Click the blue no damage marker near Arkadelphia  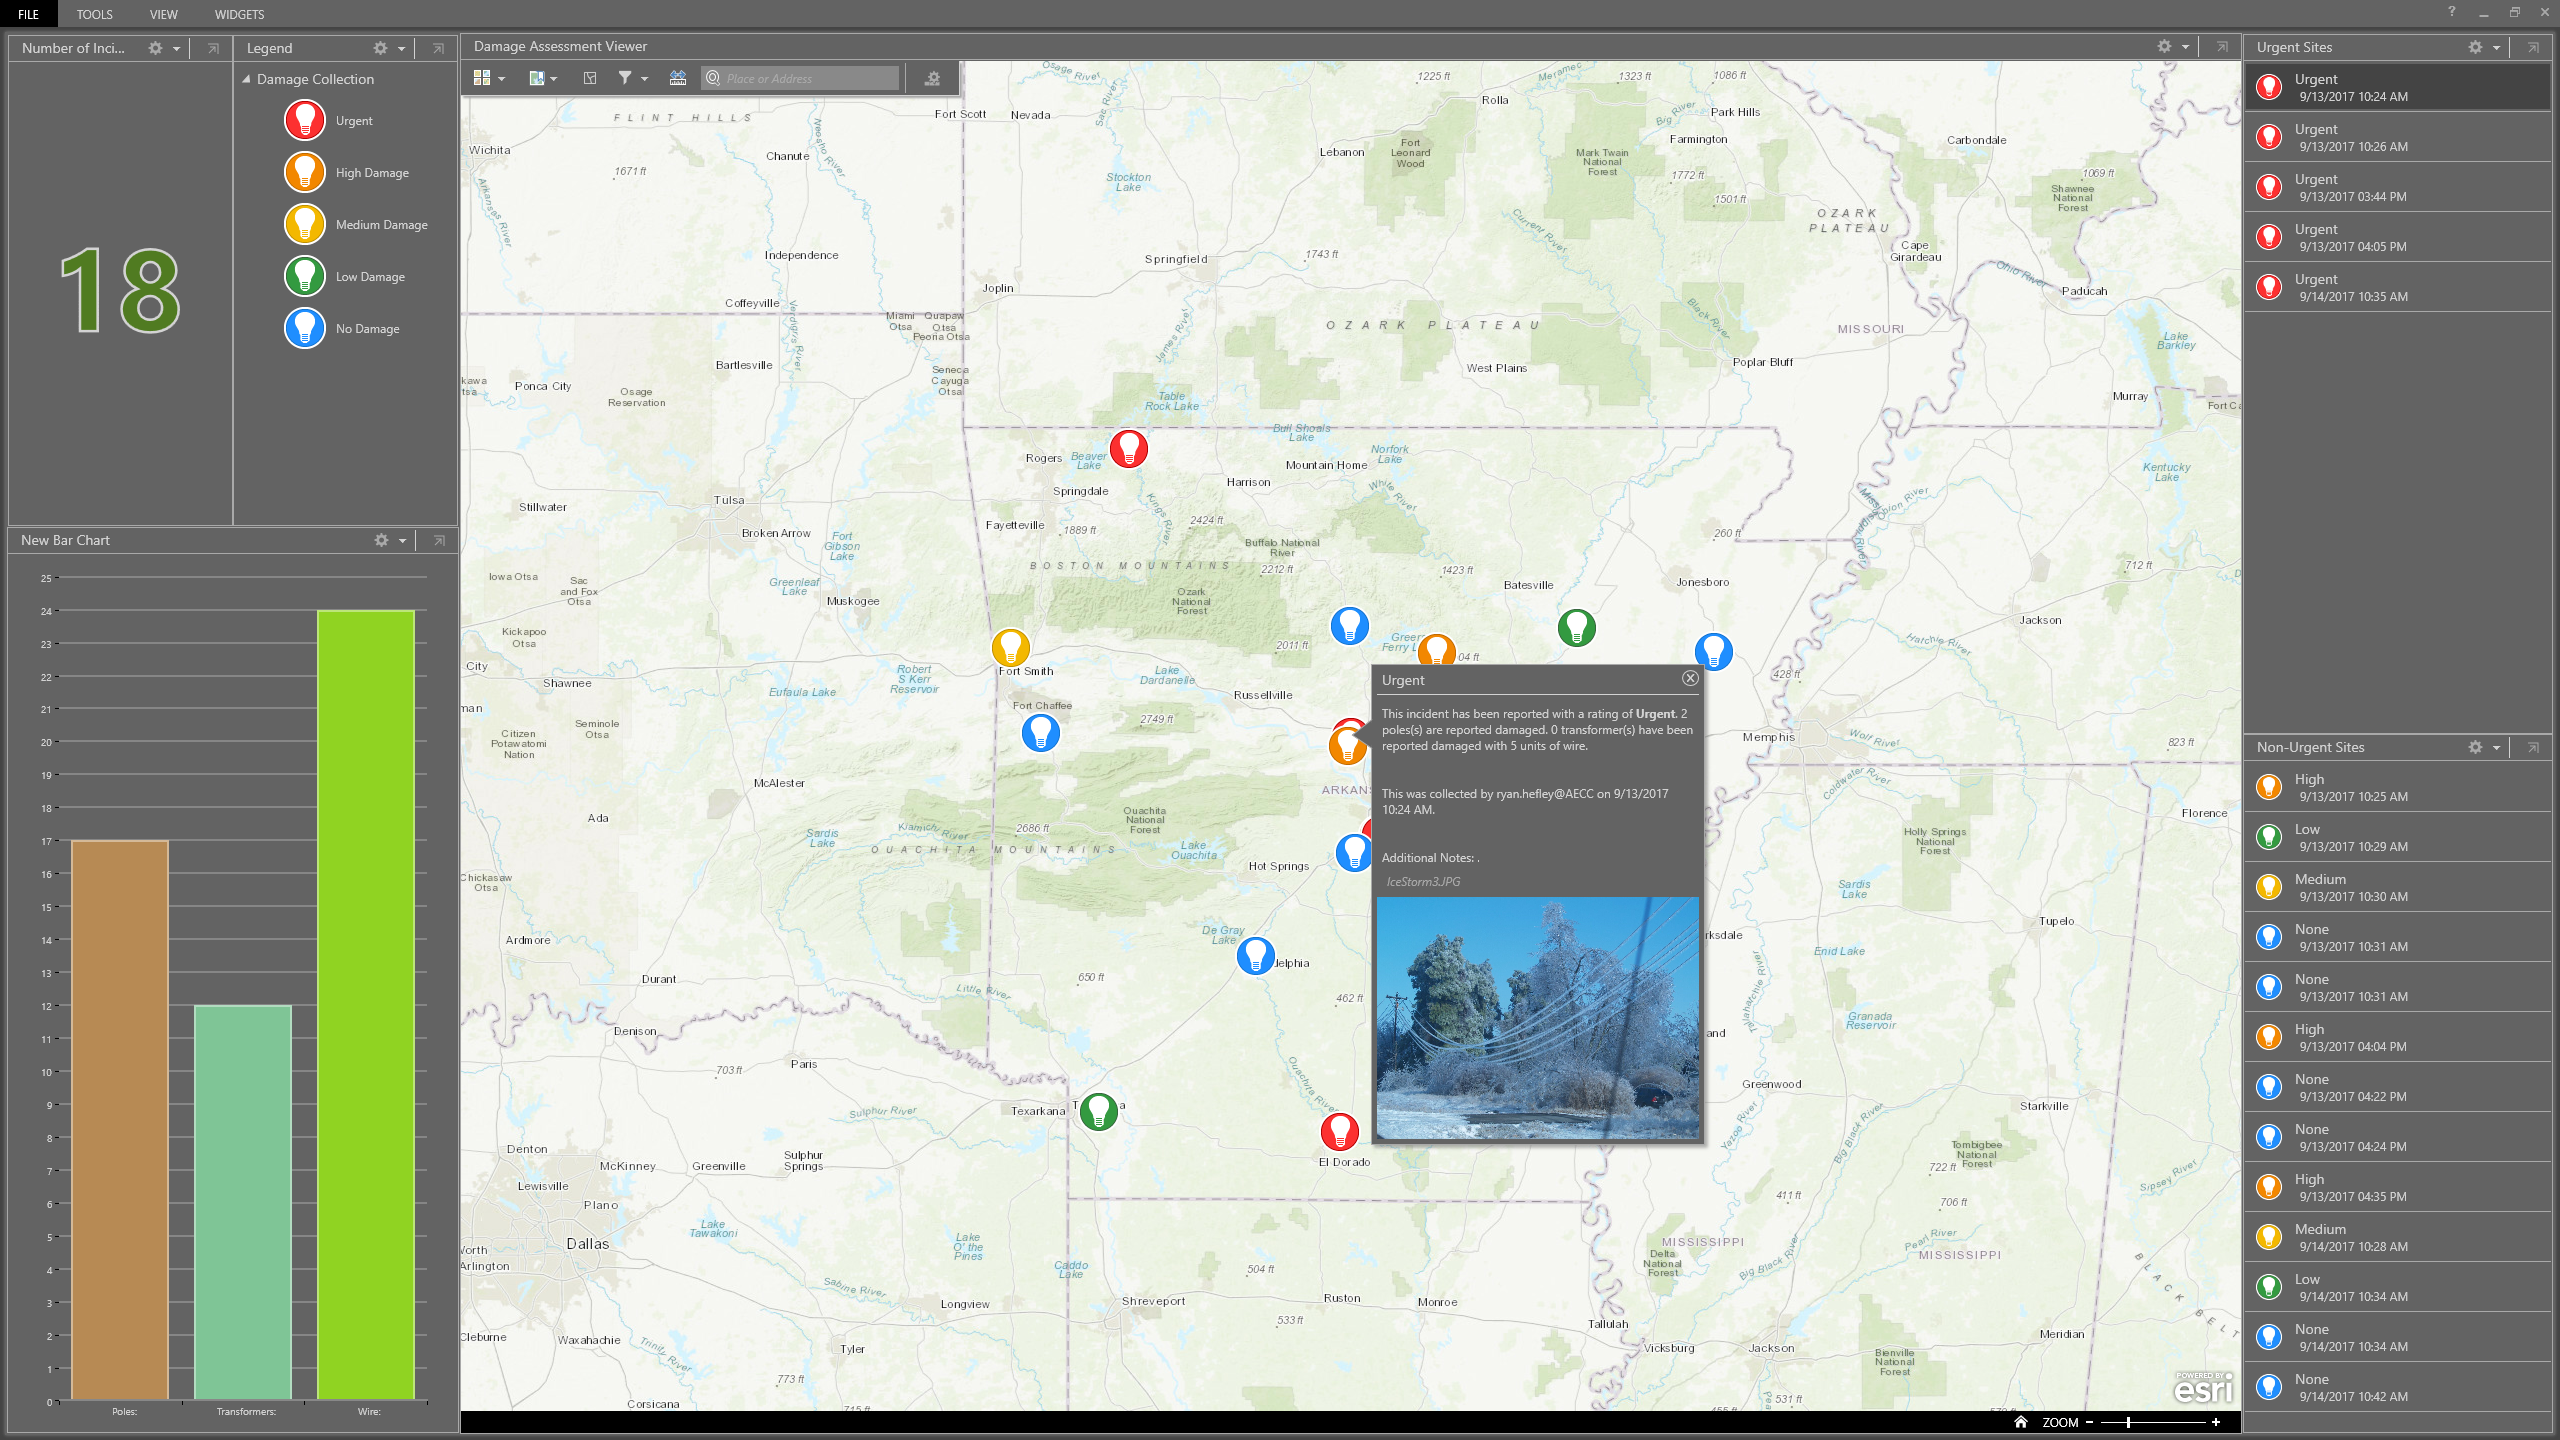[x=1256, y=956]
